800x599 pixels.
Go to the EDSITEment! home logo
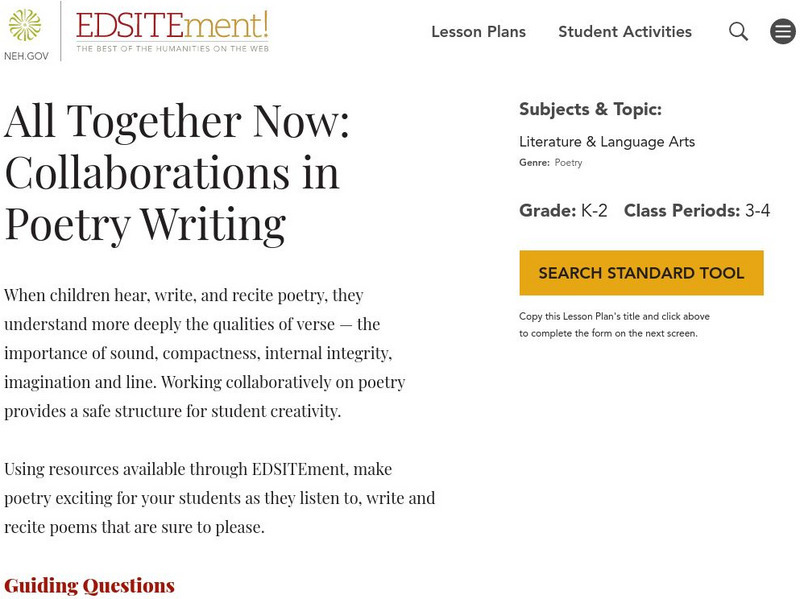point(172,24)
